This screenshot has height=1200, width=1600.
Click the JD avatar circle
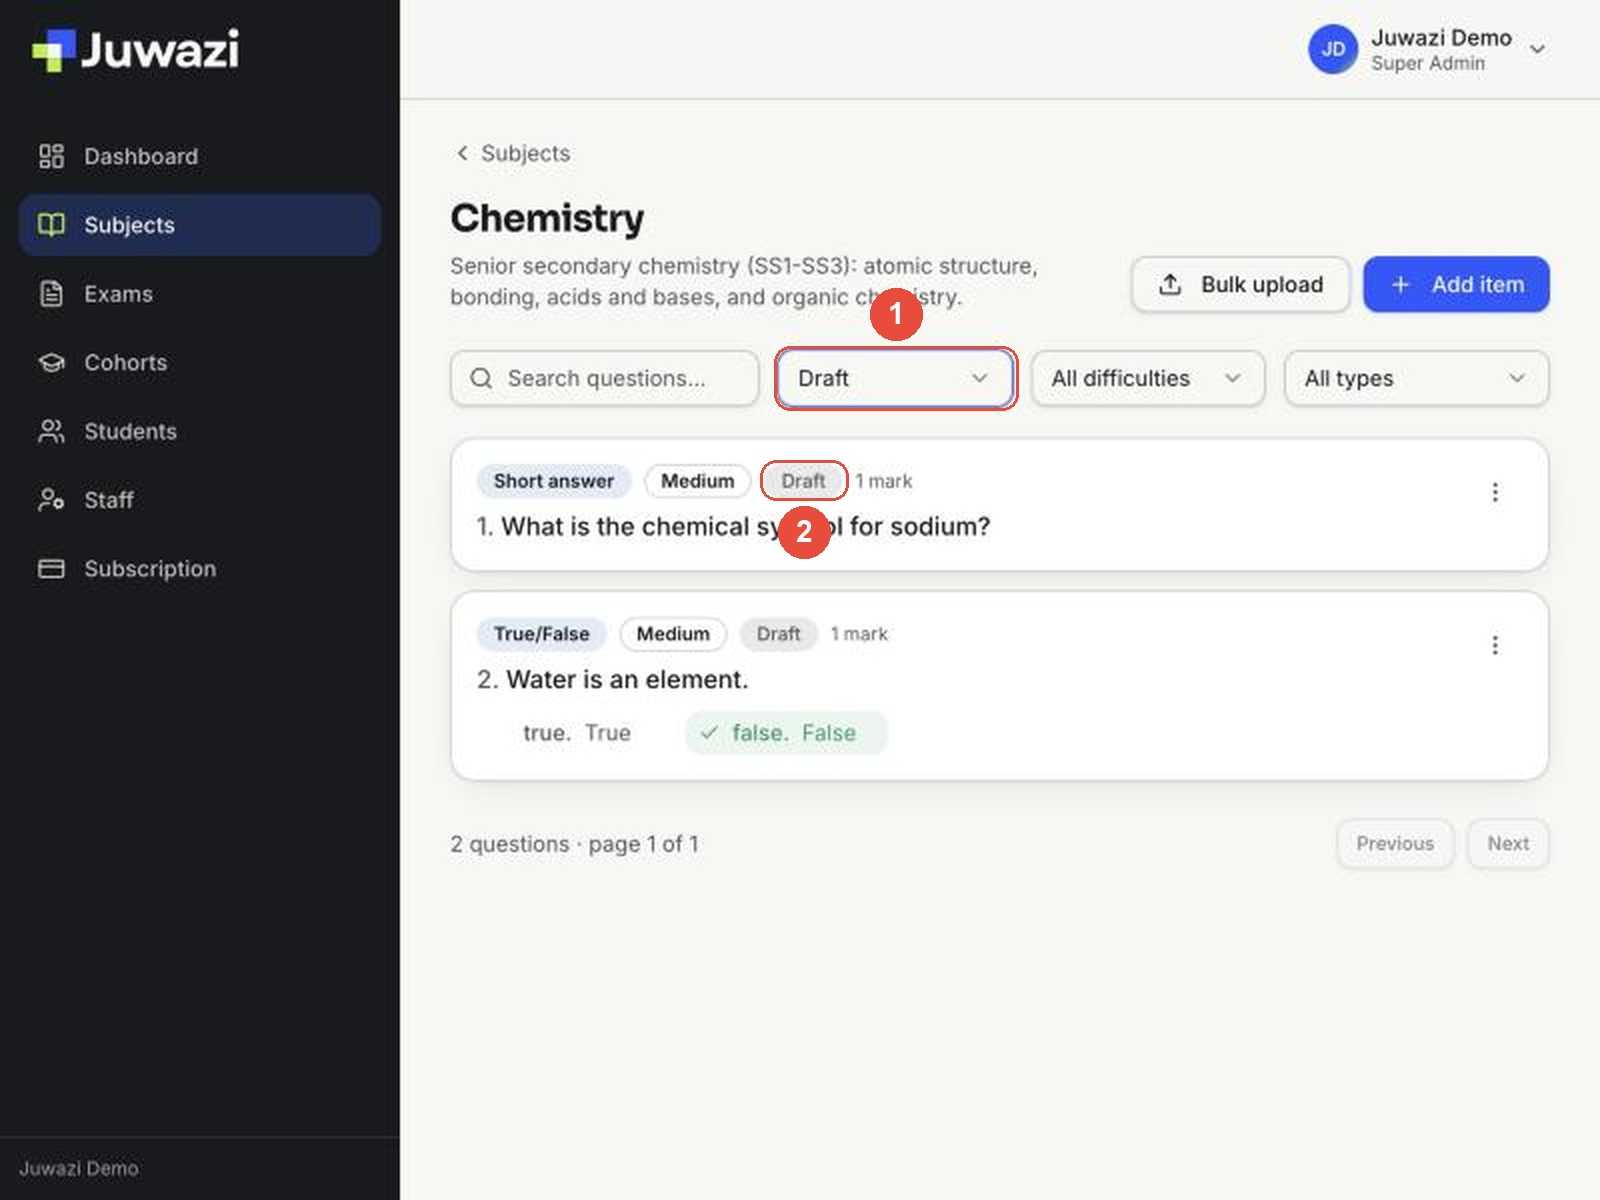coord(1333,50)
